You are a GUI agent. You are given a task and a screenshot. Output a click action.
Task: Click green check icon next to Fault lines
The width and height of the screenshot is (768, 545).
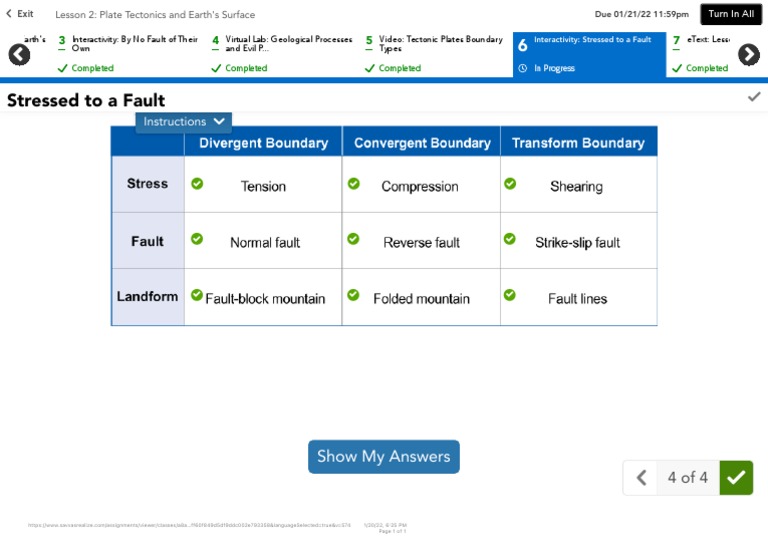[510, 295]
